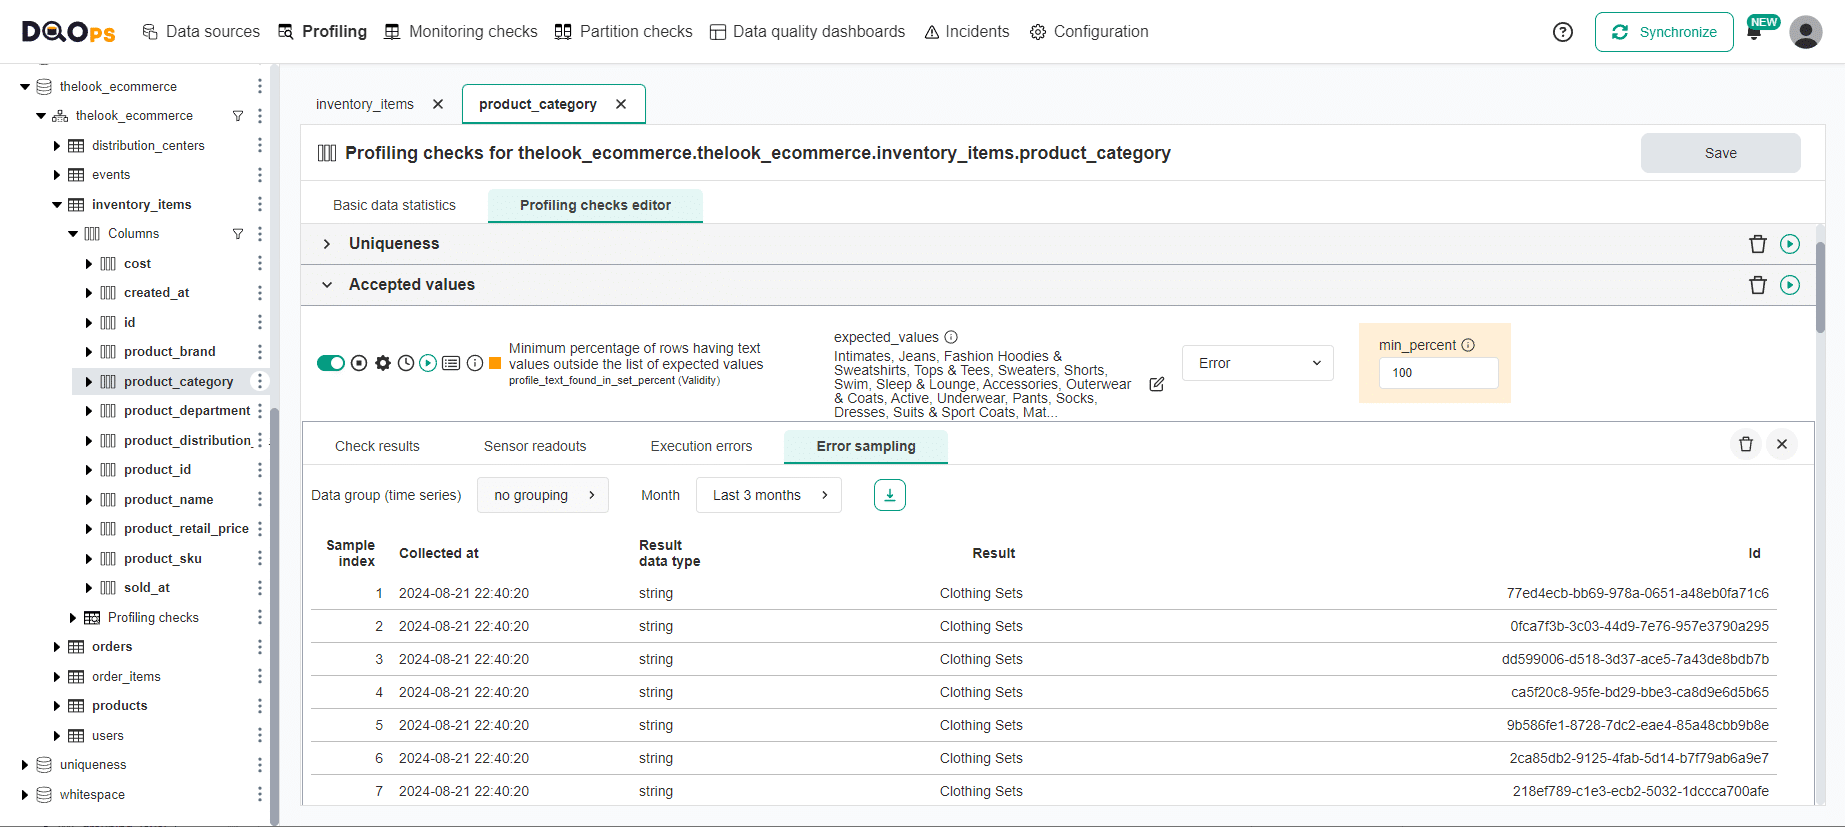1845x827 pixels.
Task: Open notifications bell marked NEW
Action: pos(1755,32)
